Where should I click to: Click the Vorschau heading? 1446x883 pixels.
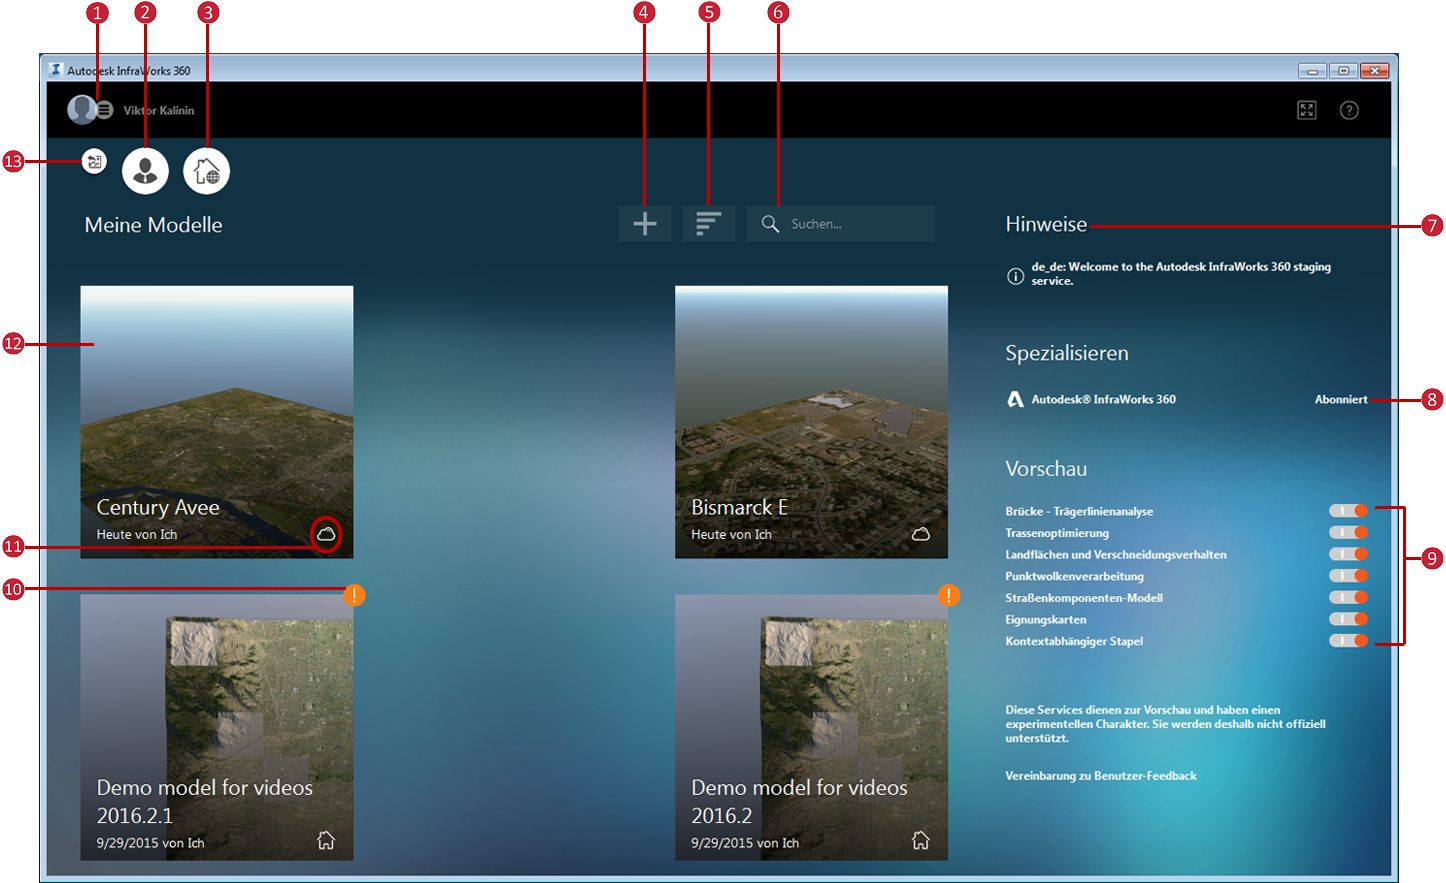[1046, 469]
